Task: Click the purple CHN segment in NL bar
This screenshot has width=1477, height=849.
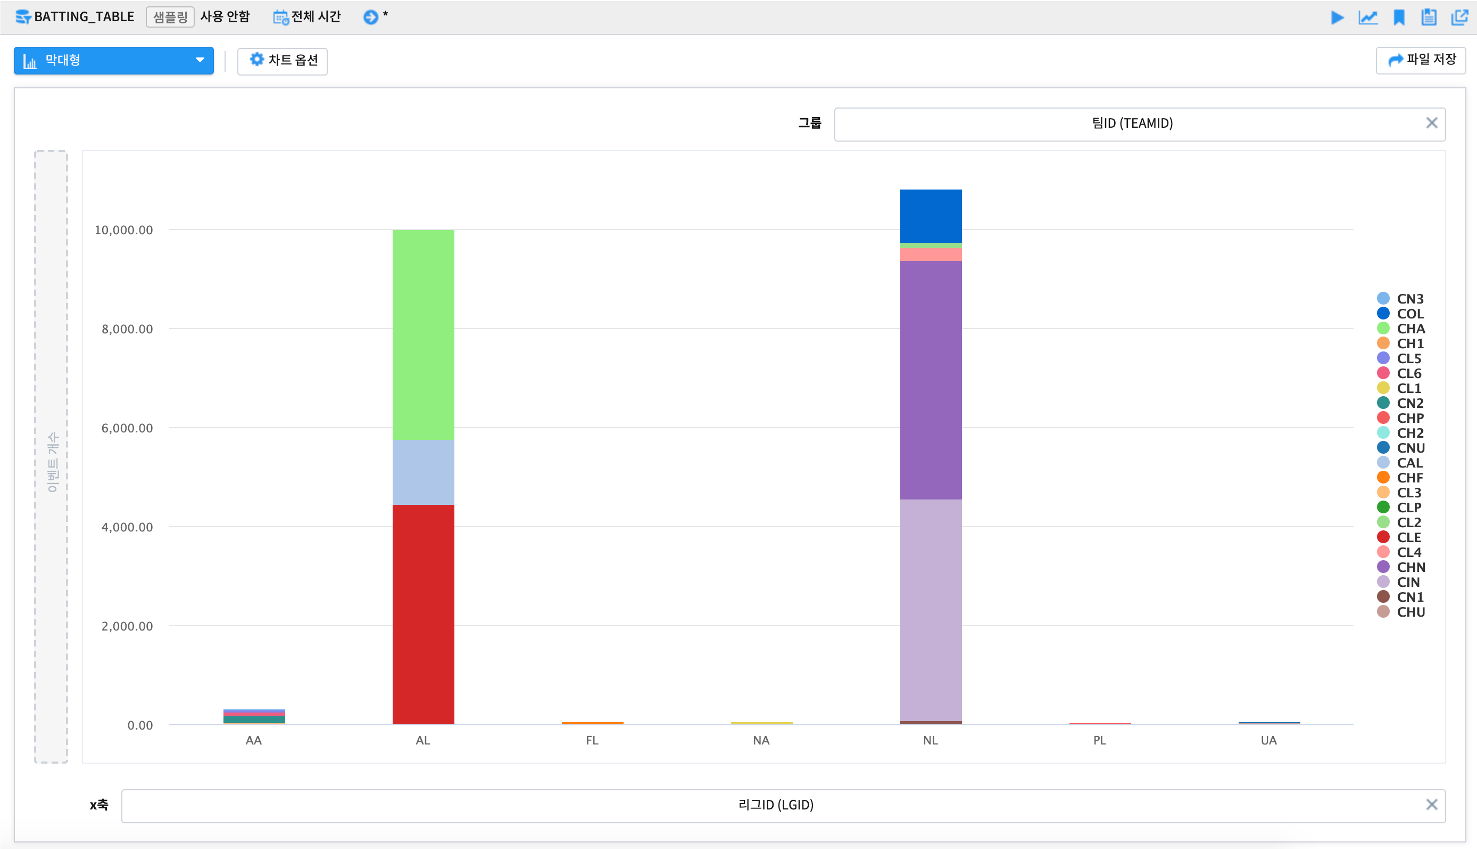Action: 931,380
